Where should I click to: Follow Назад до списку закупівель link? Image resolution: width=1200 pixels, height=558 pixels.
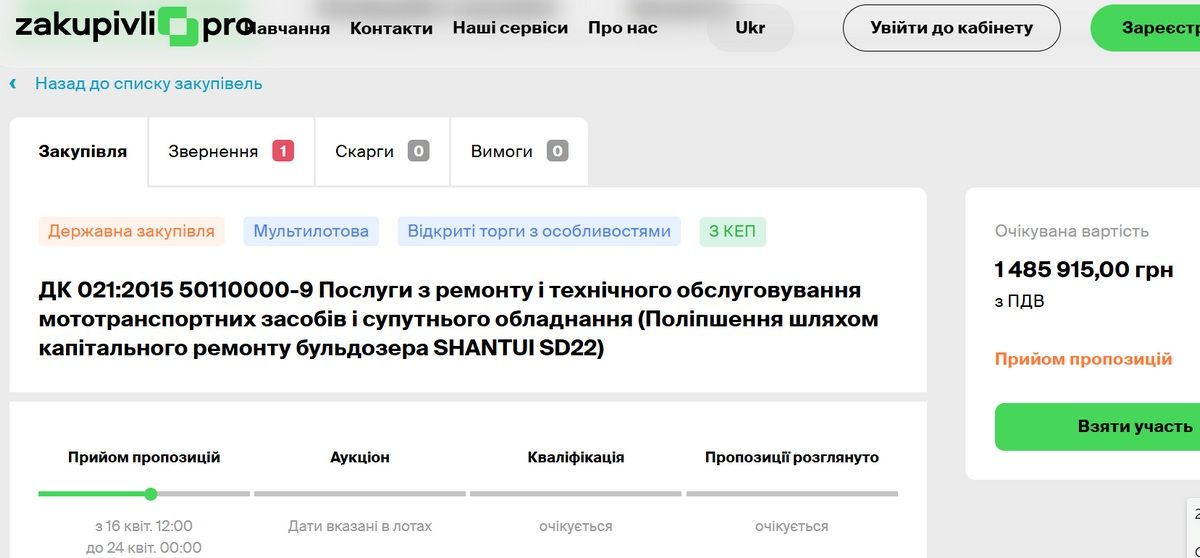(149, 84)
